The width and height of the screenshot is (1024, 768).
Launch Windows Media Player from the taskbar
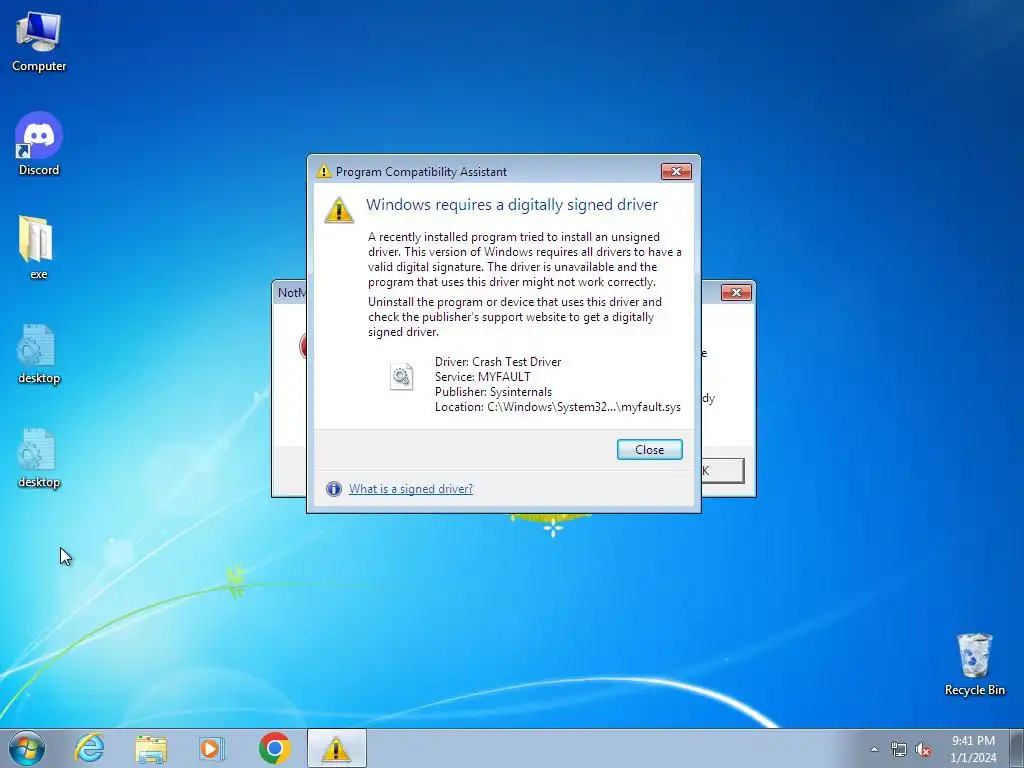[212, 748]
